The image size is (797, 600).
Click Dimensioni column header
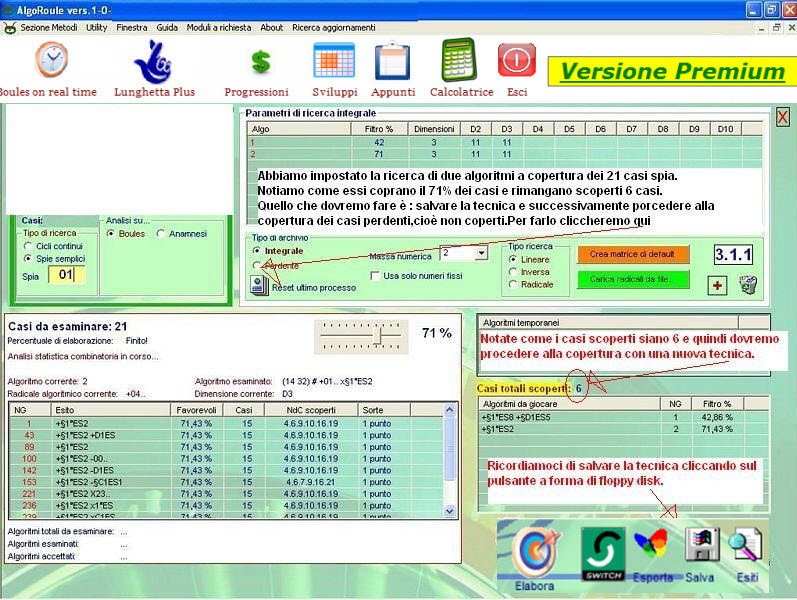(434, 129)
